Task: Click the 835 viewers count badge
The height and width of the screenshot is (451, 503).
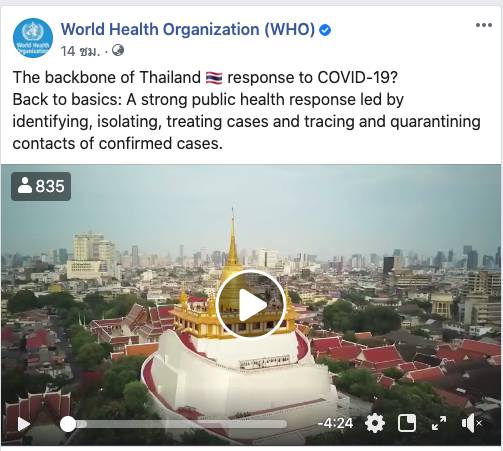Action: [41, 186]
